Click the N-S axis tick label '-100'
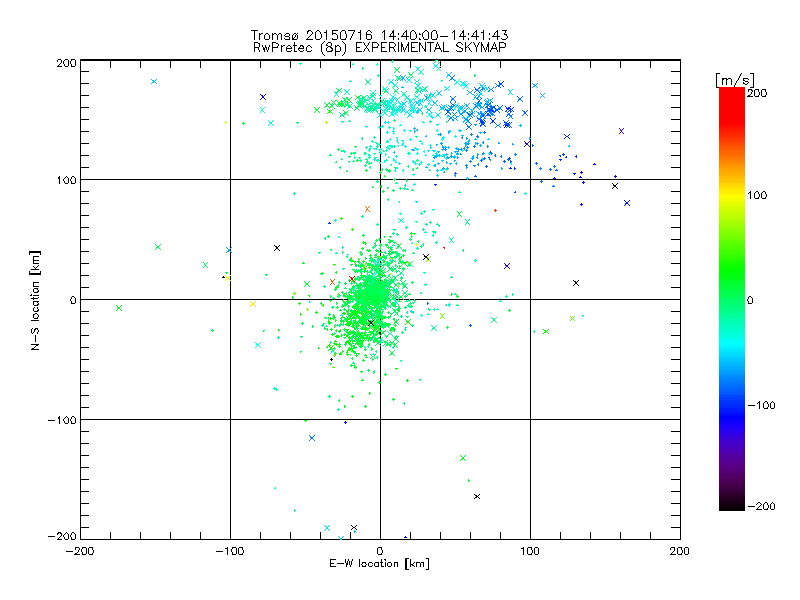Image resolution: width=800 pixels, height=600 pixels. click(62, 420)
